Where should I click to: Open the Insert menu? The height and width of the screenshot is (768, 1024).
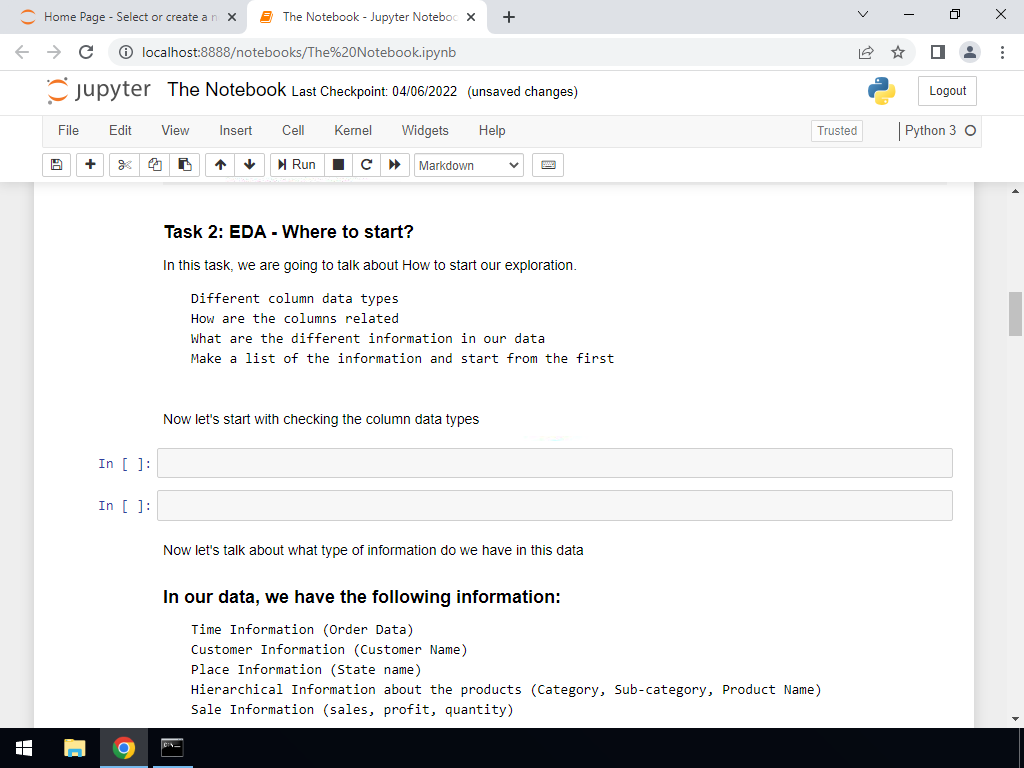pos(236,131)
